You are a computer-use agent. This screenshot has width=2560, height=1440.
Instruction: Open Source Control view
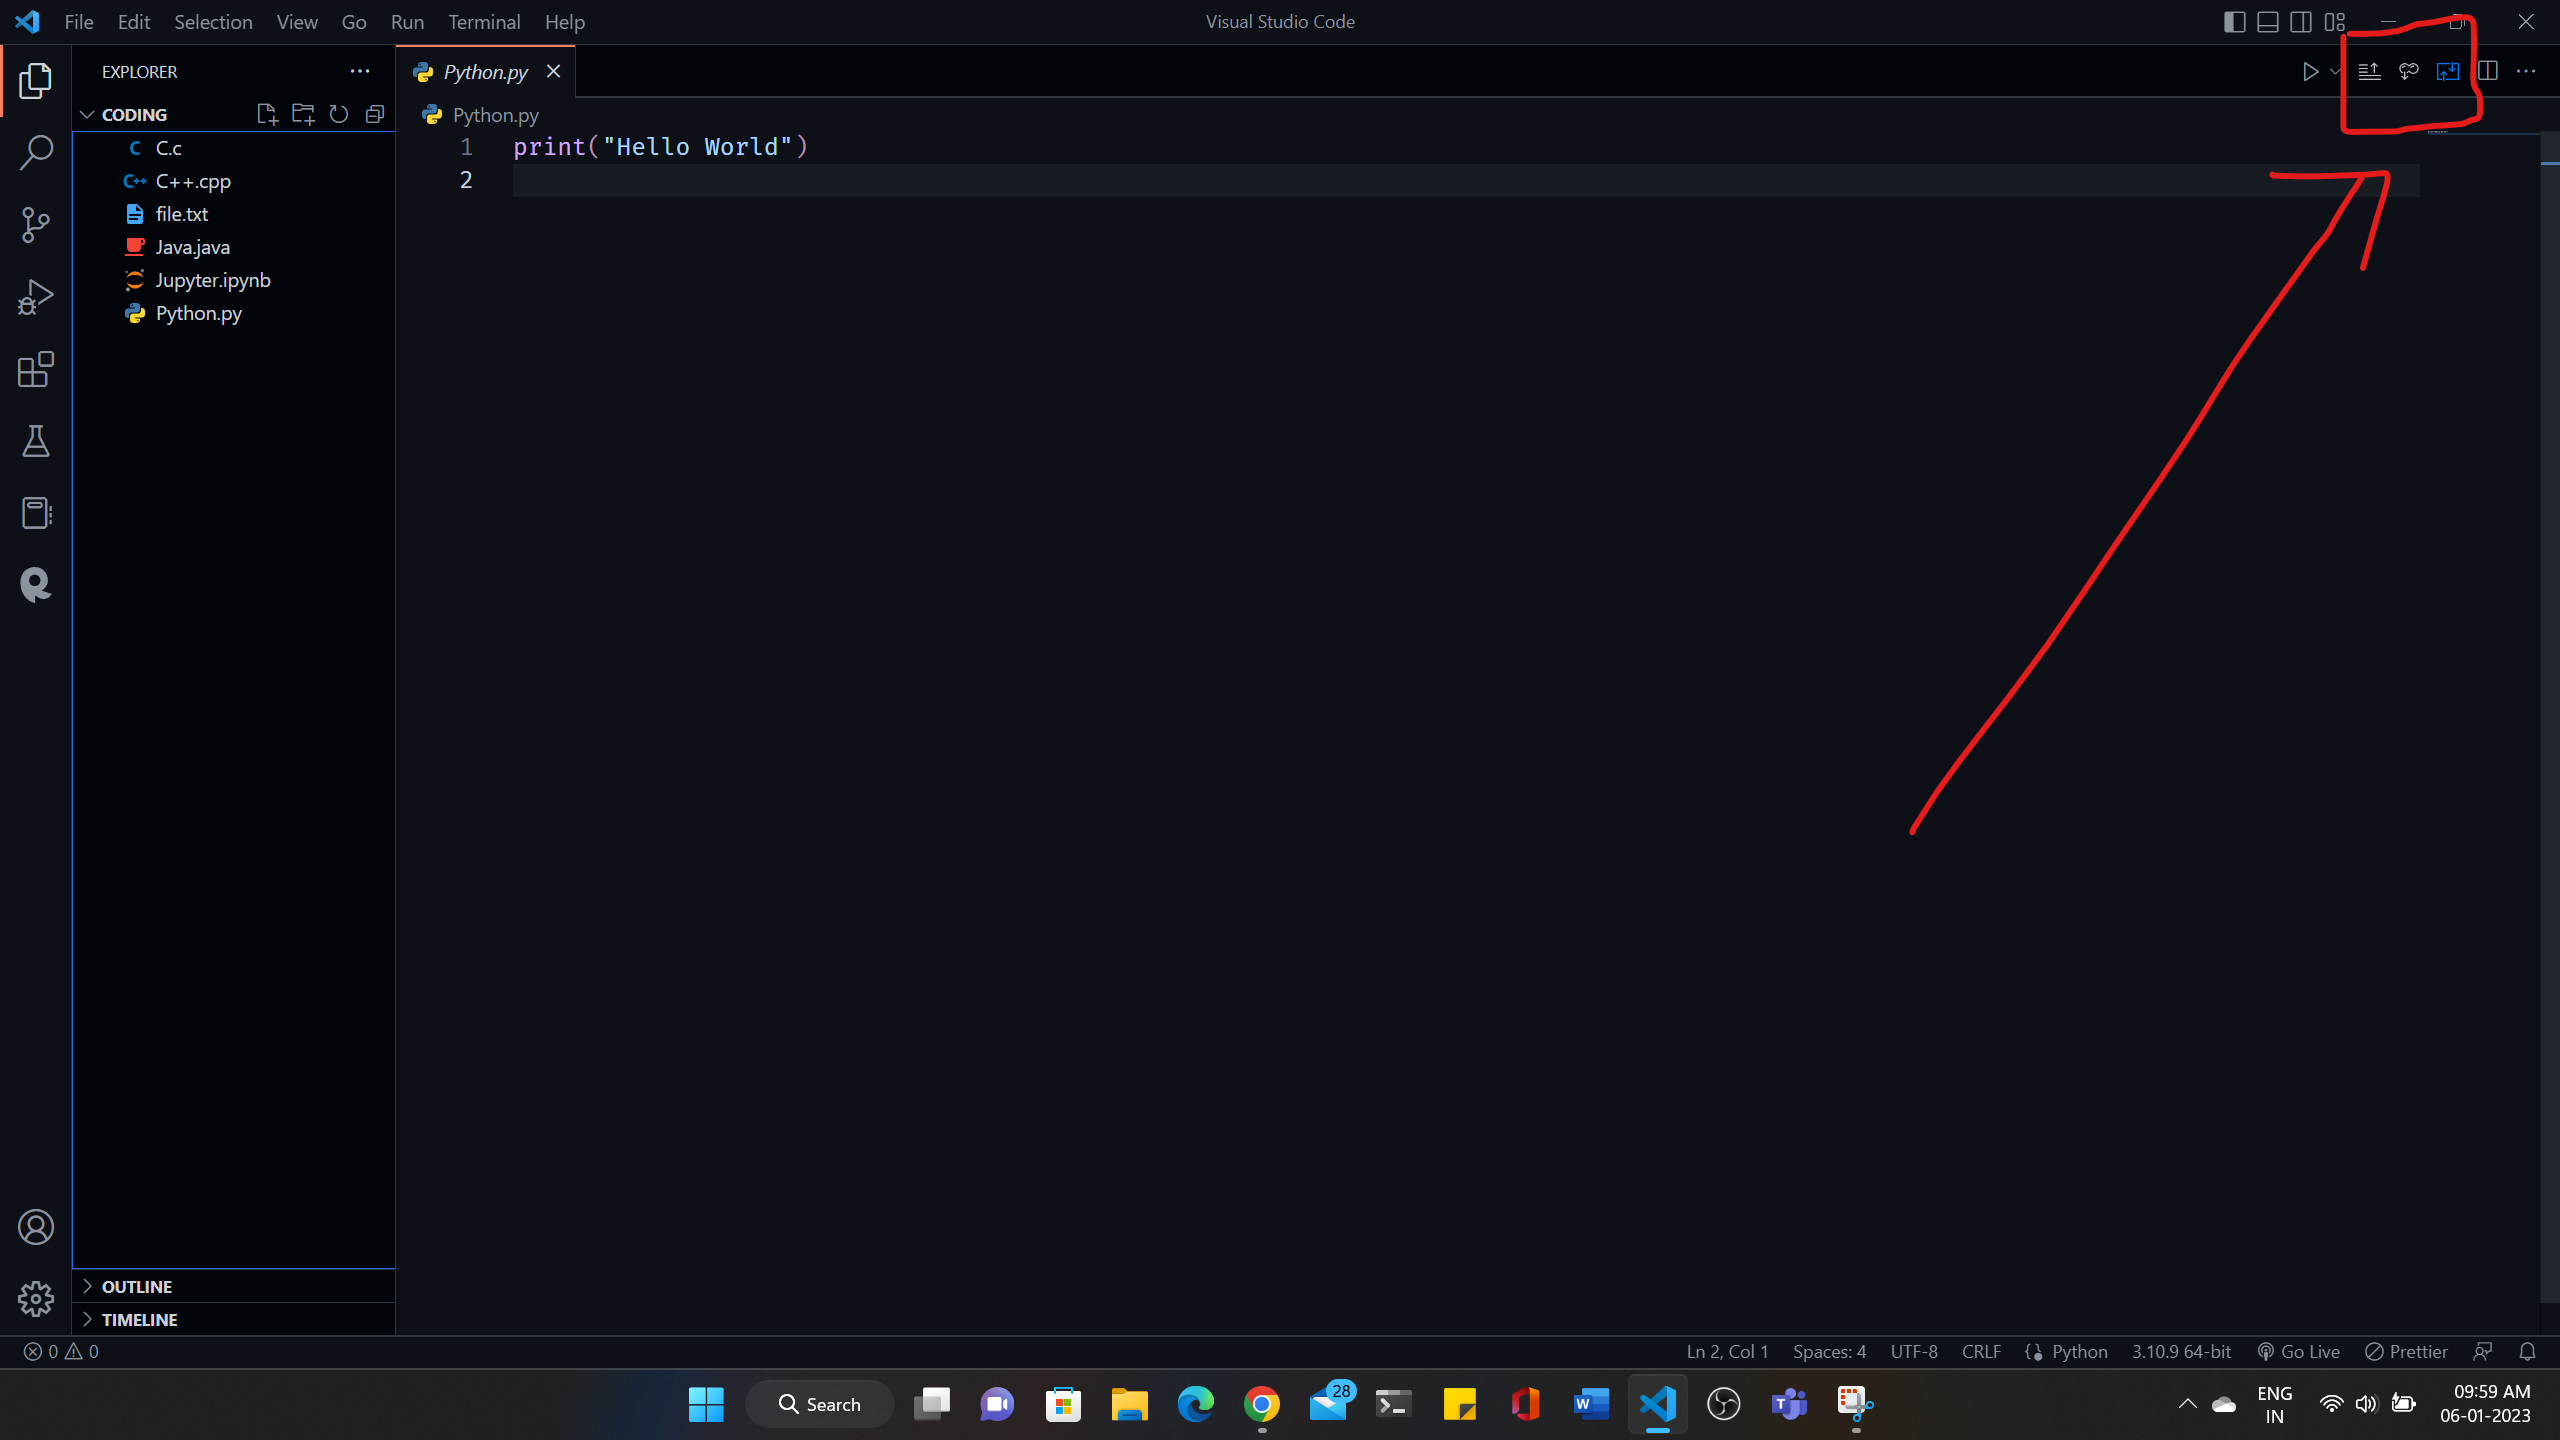click(36, 225)
